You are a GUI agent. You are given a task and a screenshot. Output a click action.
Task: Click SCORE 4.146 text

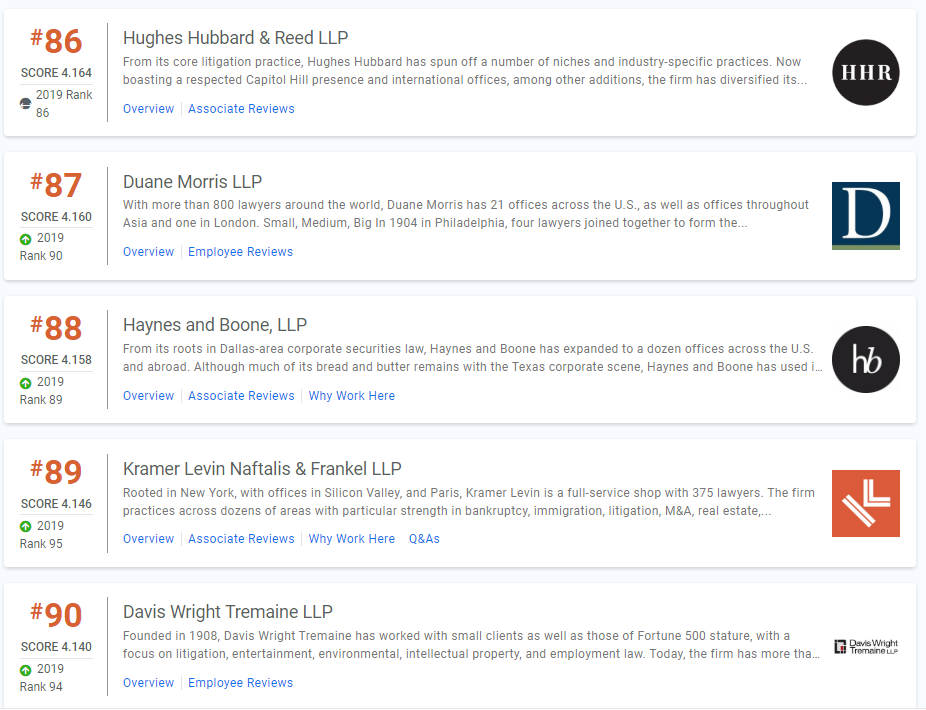point(56,504)
